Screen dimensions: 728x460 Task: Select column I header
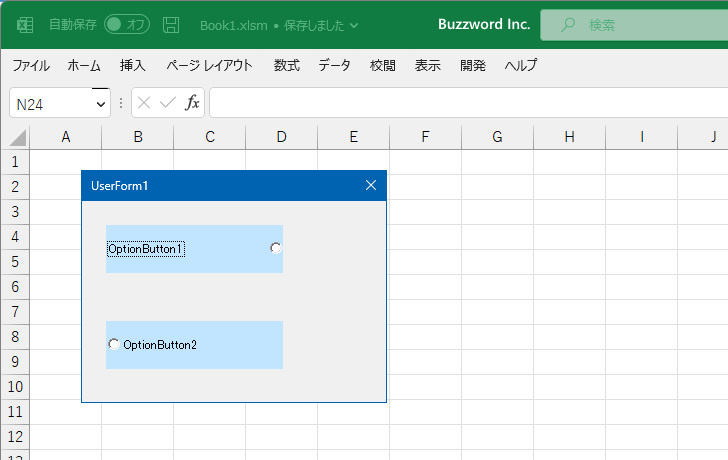coord(641,137)
